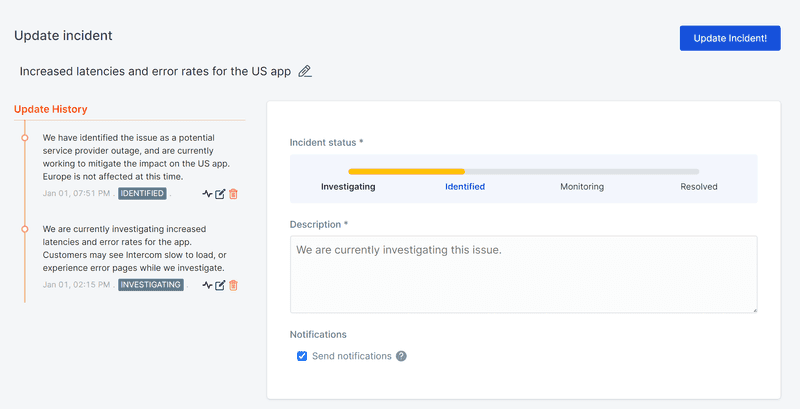Edit the Investigating update entry
Viewport: 800px width, 409px height.
(x=220, y=285)
